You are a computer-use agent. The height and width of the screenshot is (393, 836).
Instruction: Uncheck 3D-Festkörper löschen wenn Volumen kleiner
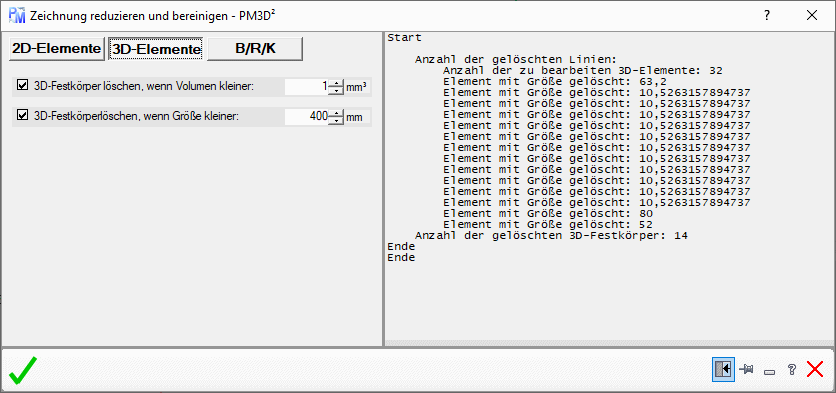pyautogui.click(x=22, y=85)
